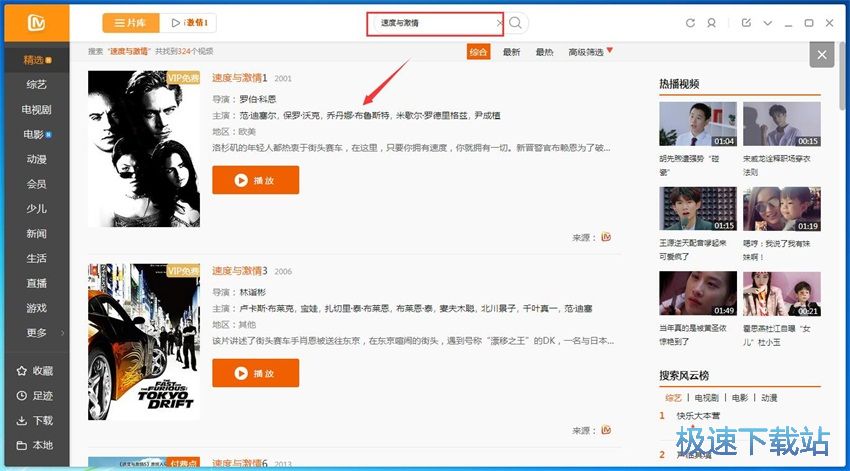Expand 更多 in the sidebar
This screenshot has width=850, height=471.
(x=37, y=333)
